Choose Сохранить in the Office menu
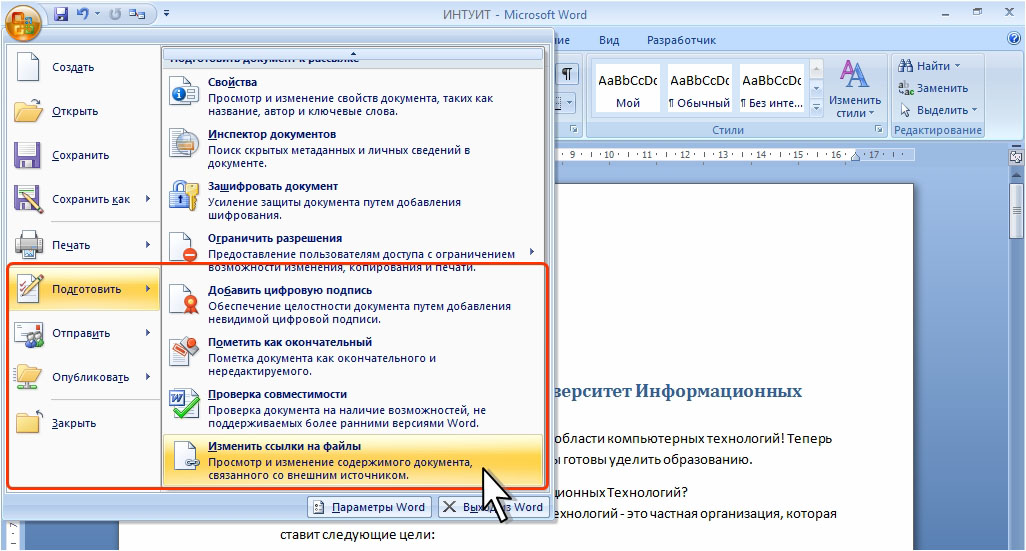The image size is (1026, 551). tap(84, 155)
